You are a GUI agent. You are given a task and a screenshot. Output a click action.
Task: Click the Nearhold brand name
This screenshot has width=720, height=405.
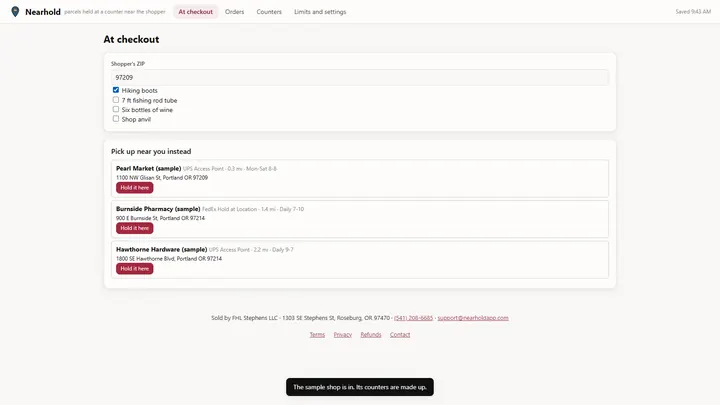(43, 12)
